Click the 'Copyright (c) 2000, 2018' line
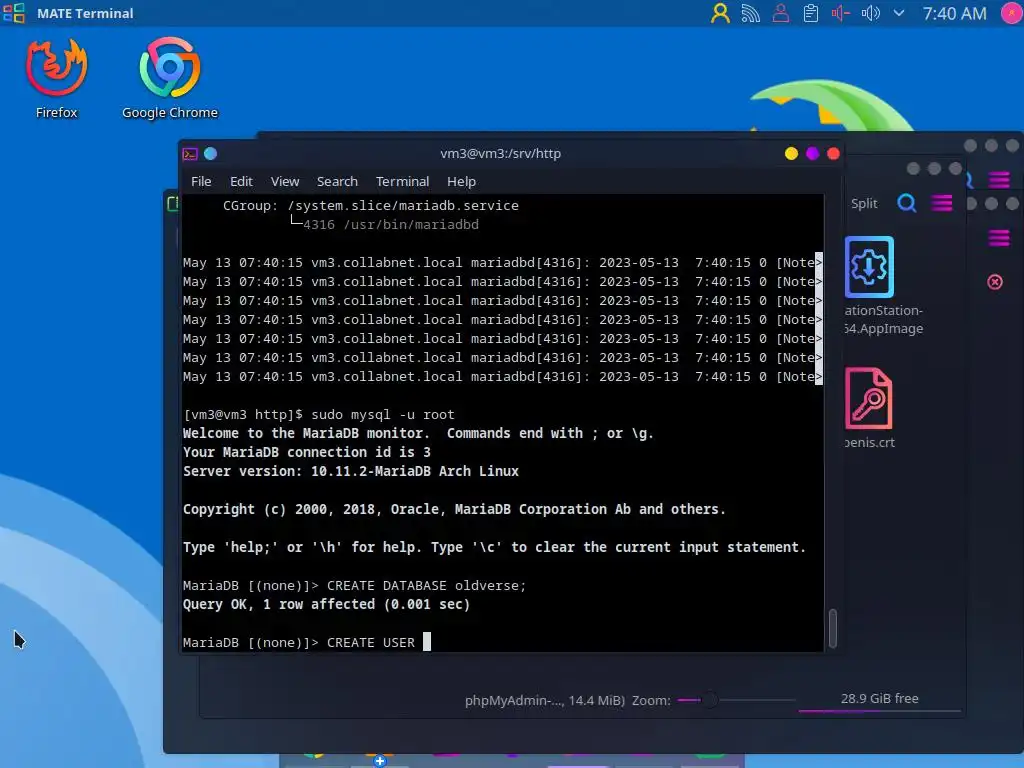This screenshot has width=1024, height=768. 454,509
